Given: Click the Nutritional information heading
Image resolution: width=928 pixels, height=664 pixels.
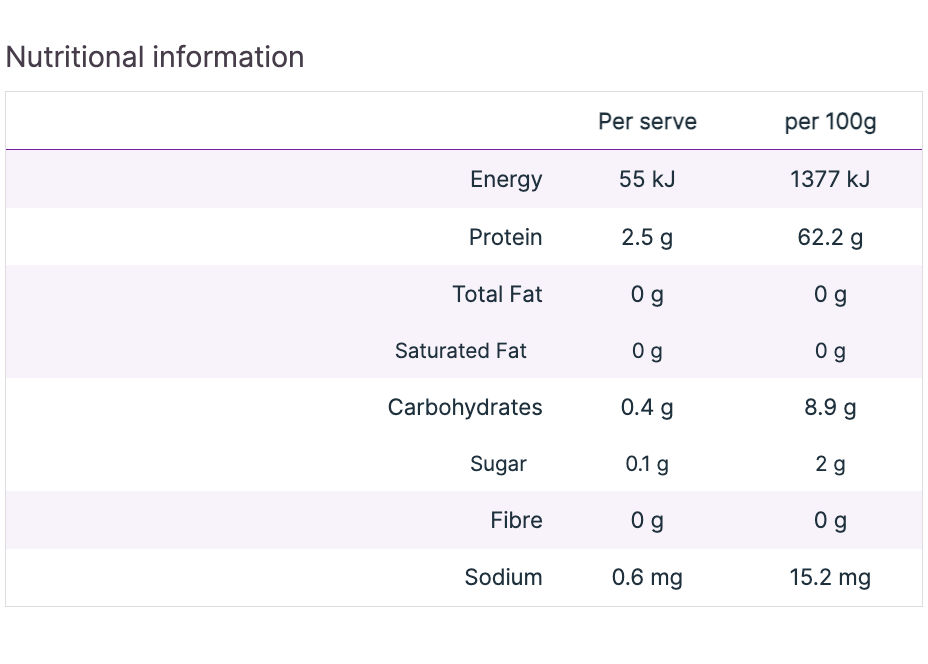Looking at the screenshot, I should point(155,57).
